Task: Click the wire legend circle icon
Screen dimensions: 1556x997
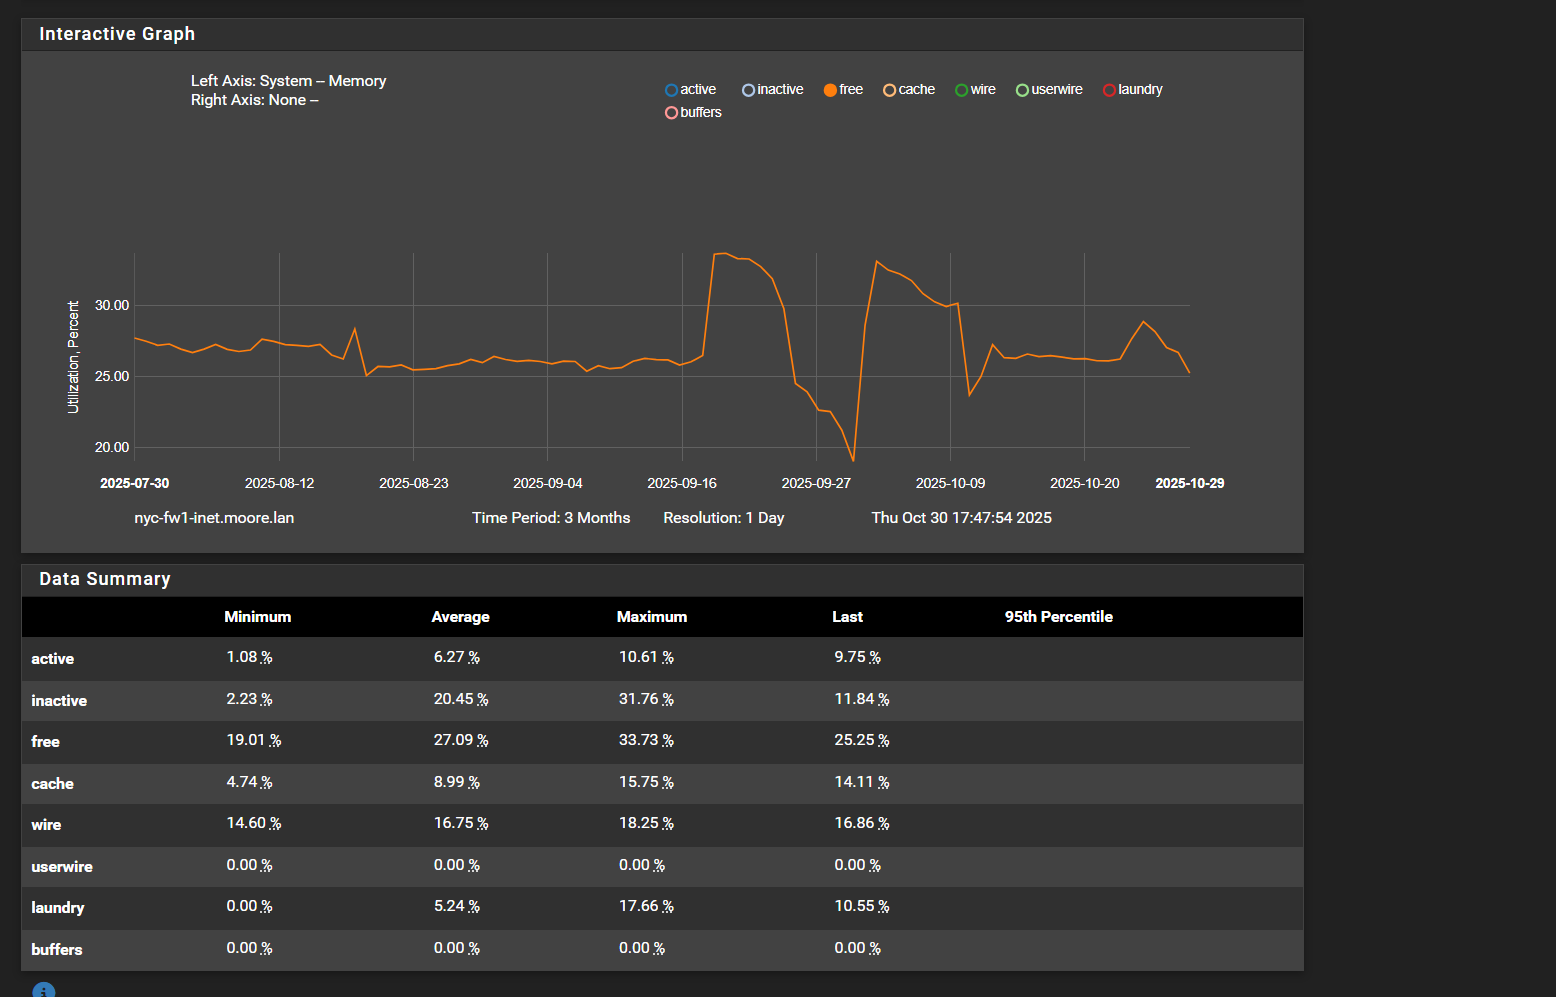Action: click(961, 90)
